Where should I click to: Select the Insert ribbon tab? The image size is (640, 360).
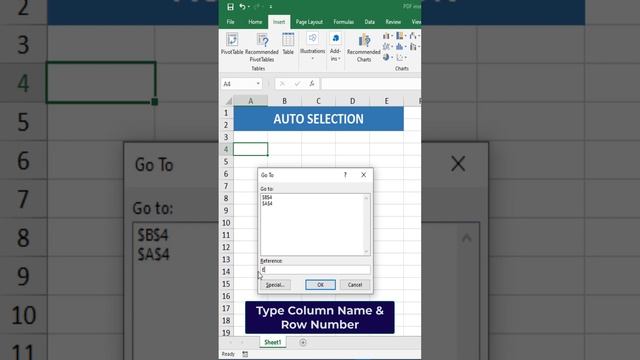click(279, 22)
